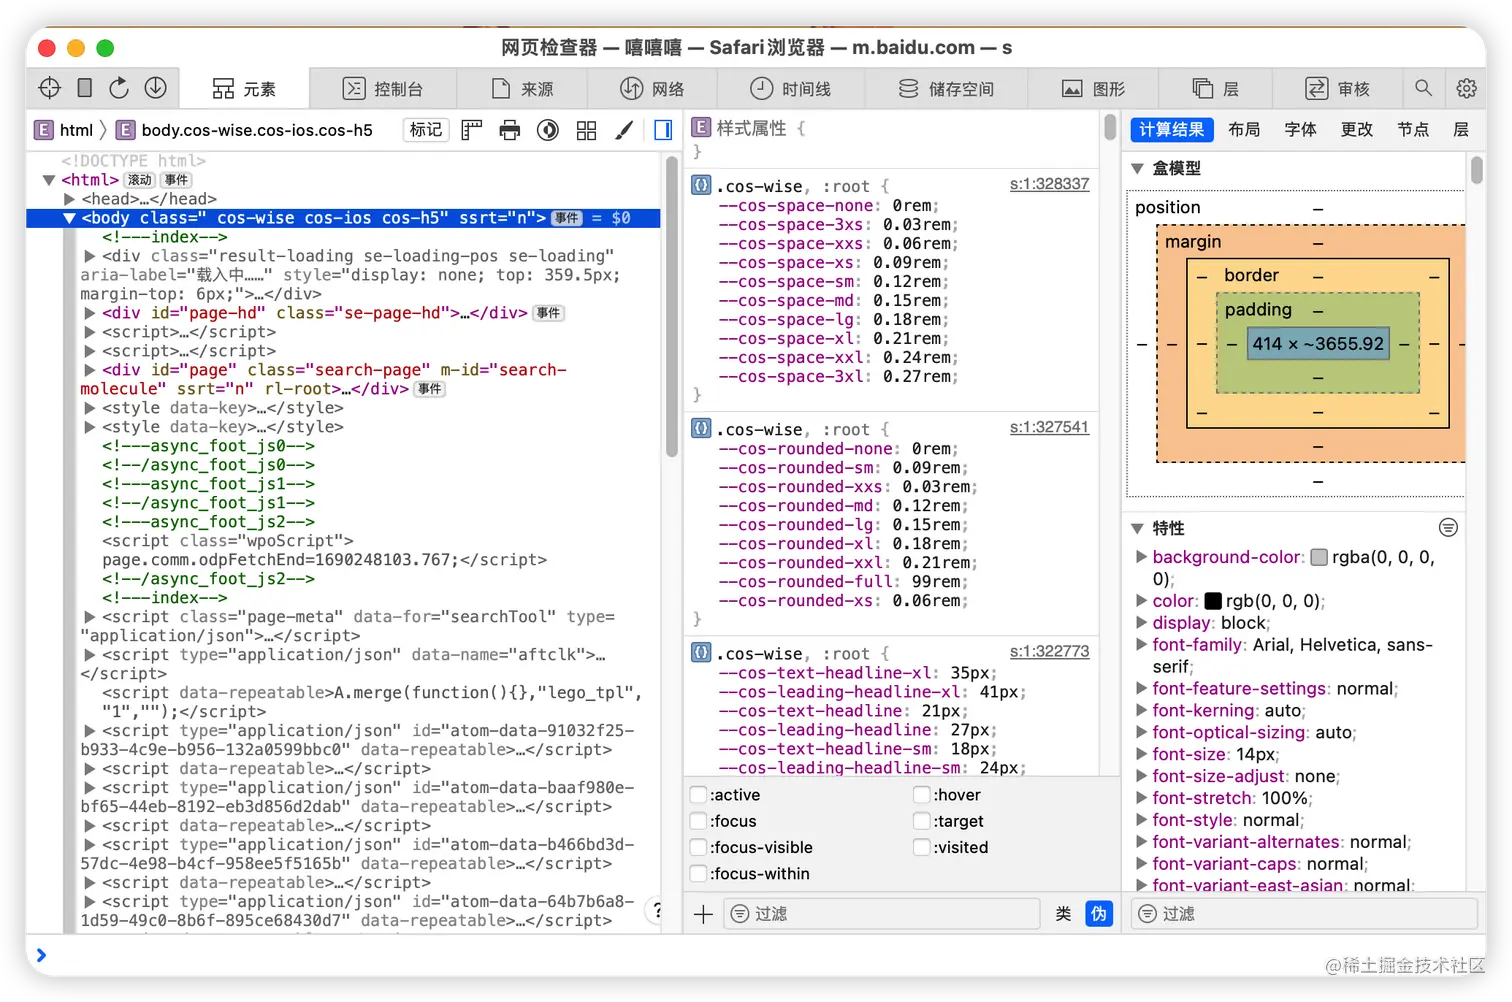
Task: Open the 图形 tab
Action: pyautogui.click(x=1093, y=88)
